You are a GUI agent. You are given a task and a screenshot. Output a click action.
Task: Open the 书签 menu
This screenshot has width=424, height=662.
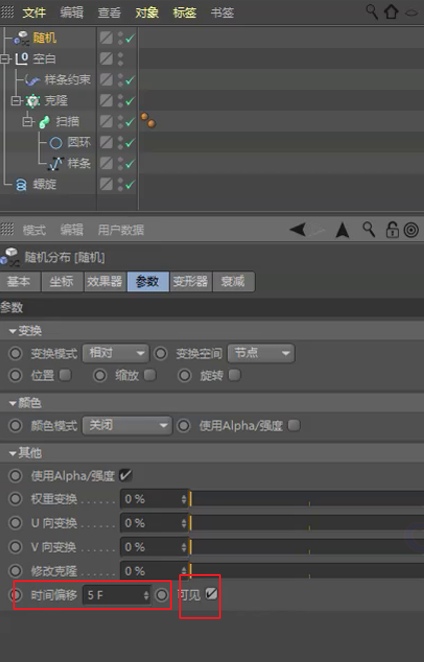[x=223, y=13]
